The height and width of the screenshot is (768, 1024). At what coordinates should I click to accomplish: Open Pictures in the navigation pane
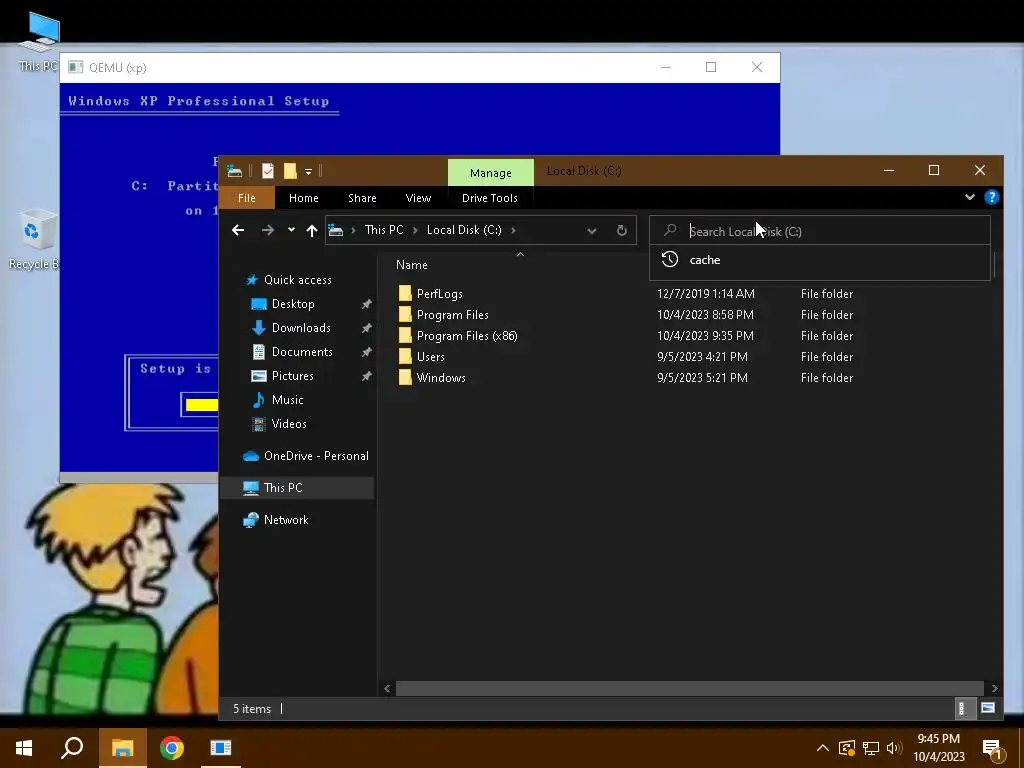click(293, 376)
